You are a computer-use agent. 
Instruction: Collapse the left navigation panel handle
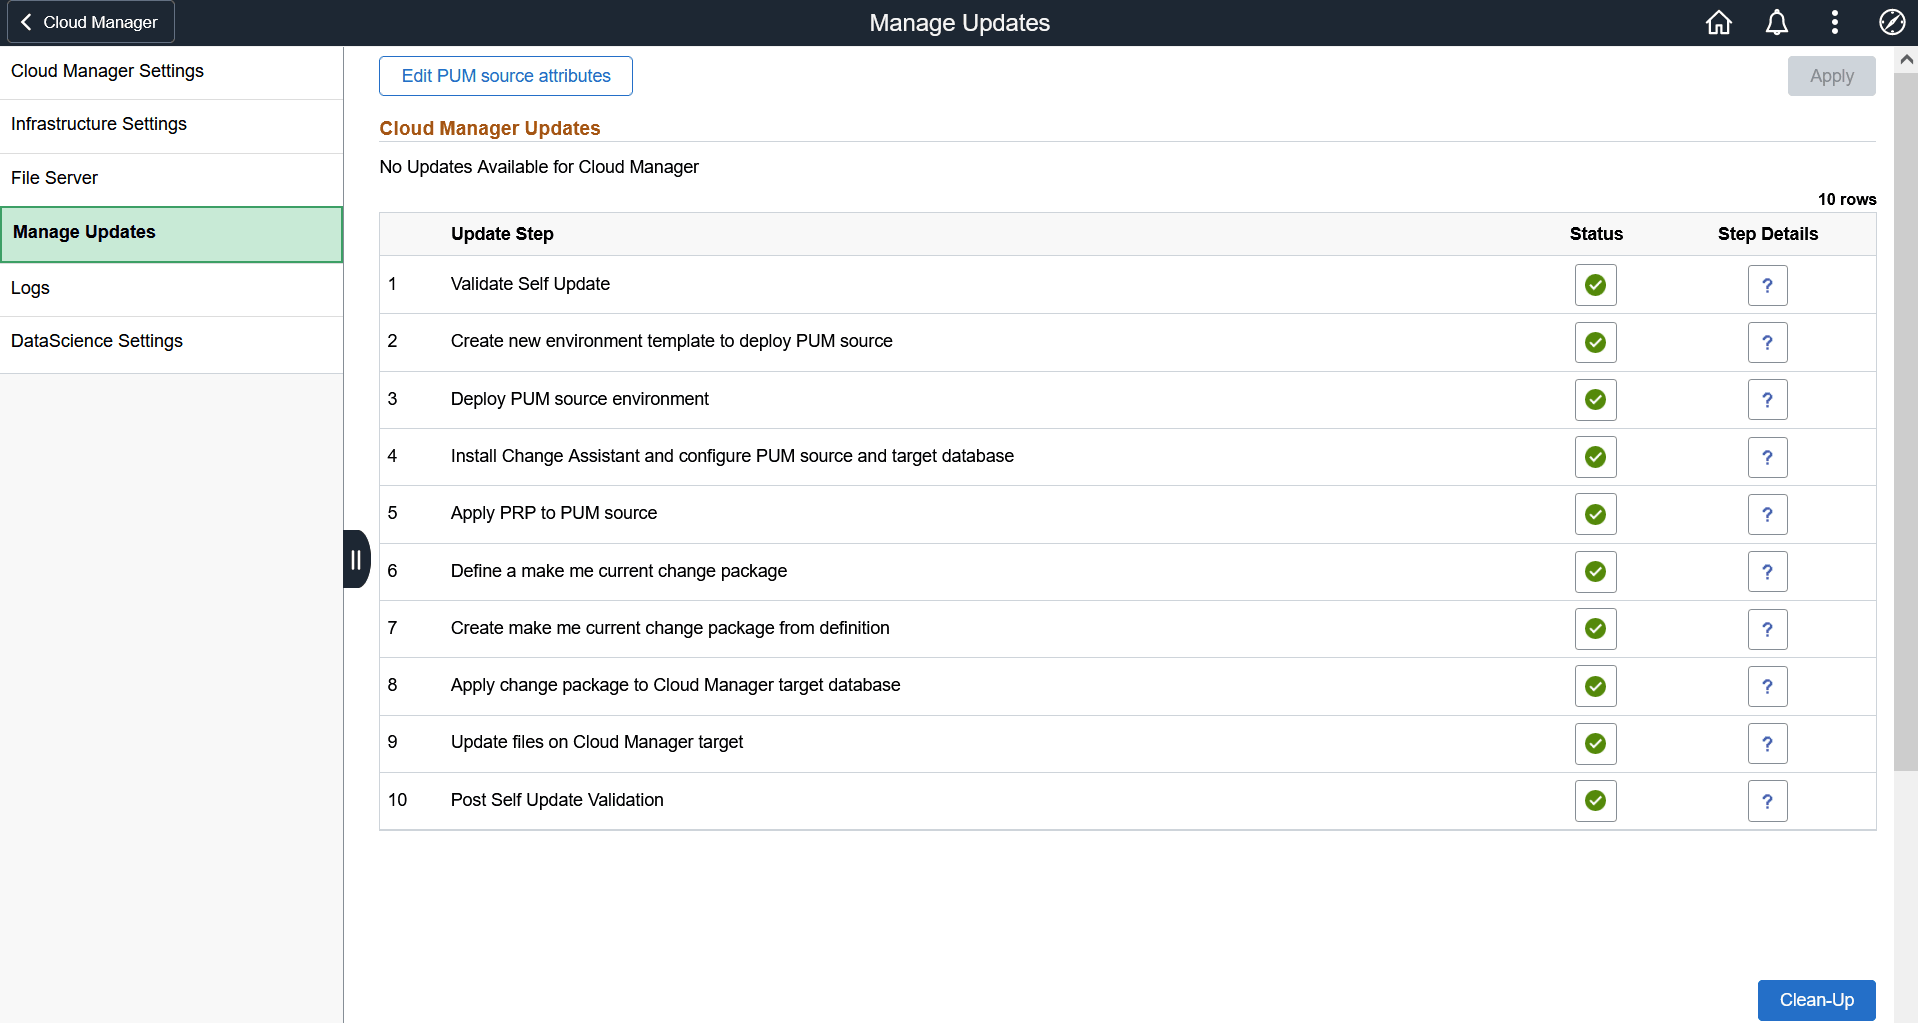[x=356, y=559]
